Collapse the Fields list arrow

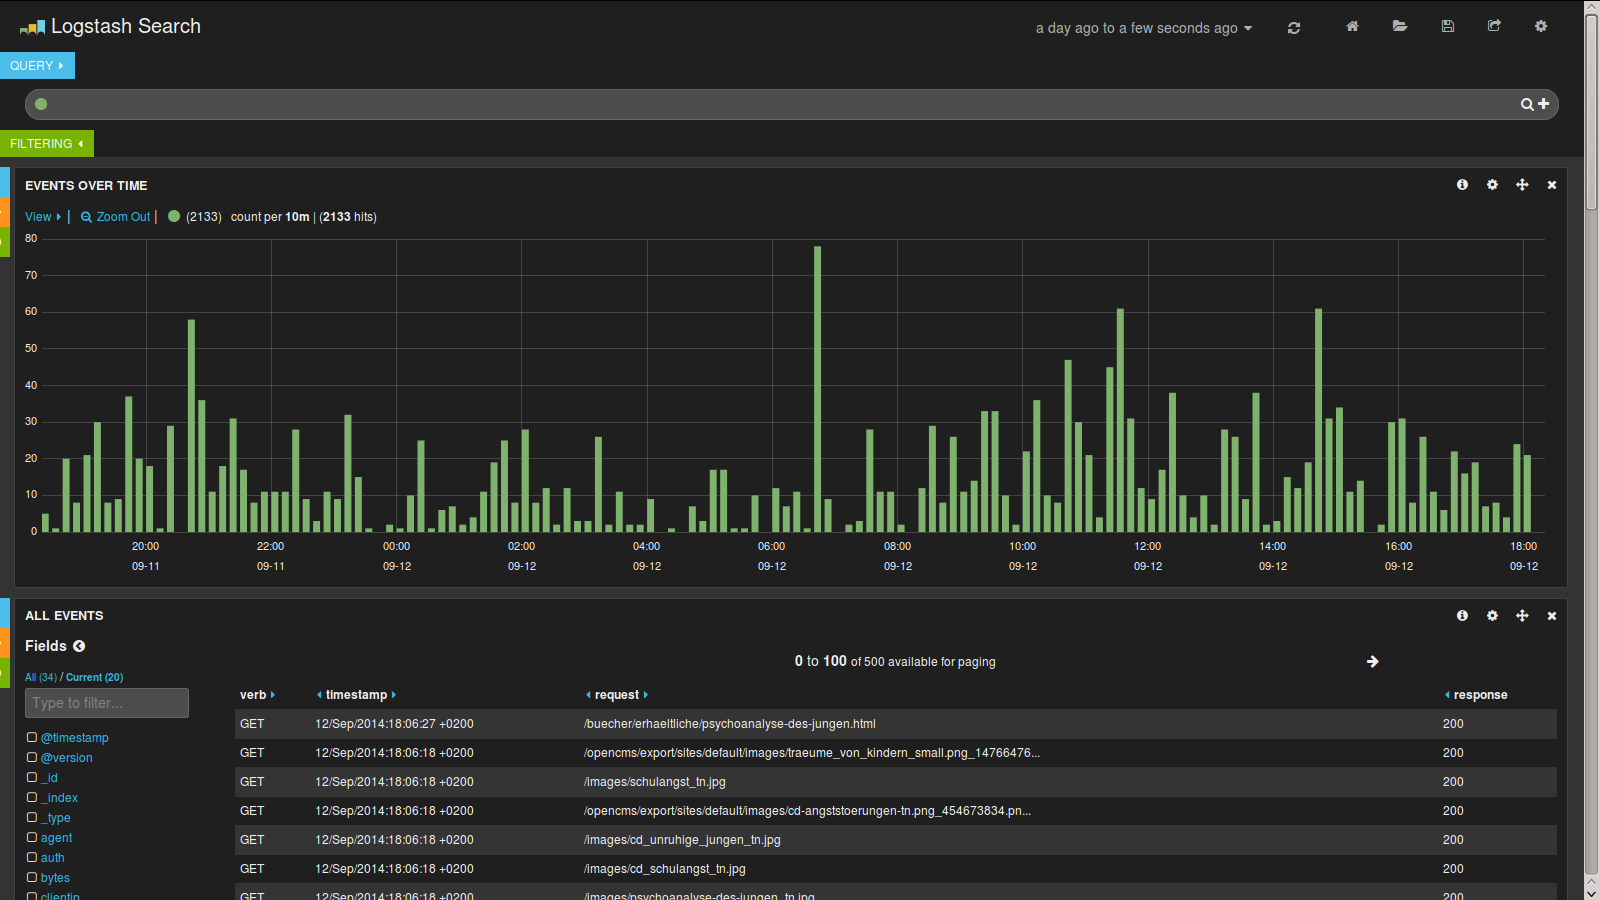[79, 646]
